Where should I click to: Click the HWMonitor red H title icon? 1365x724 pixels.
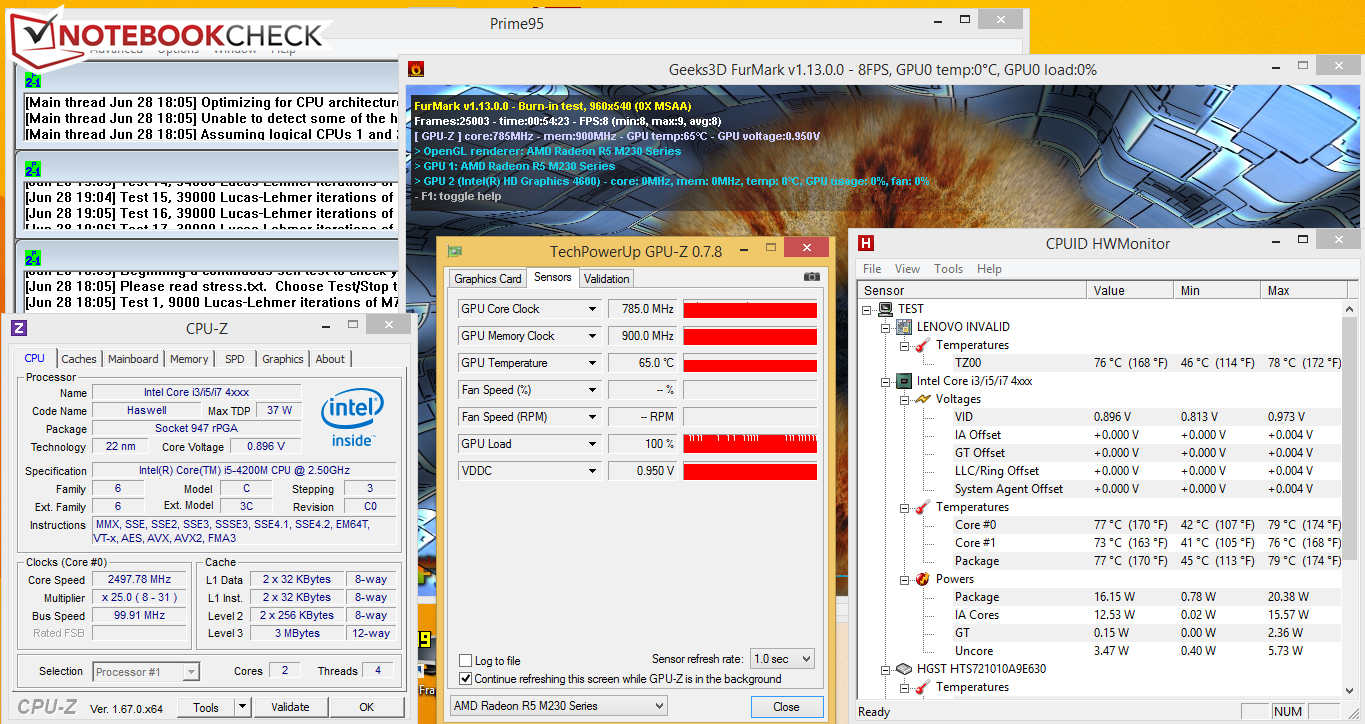click(x=866, y=243)
